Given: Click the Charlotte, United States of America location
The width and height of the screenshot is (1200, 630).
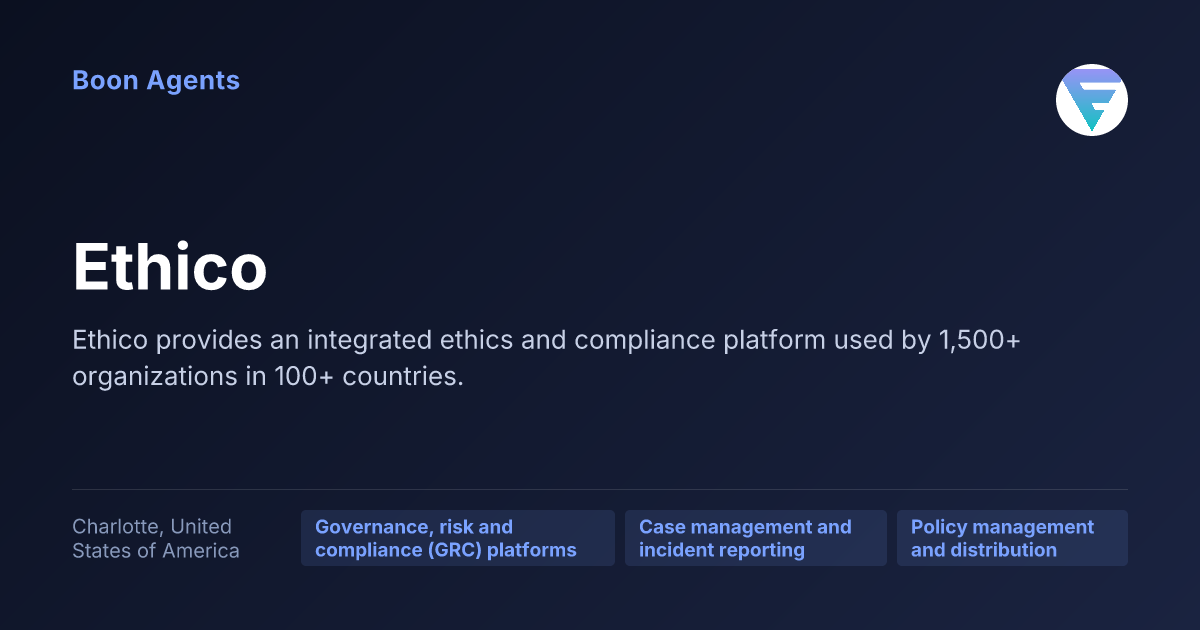Looking at the screenshot, I should tap(156, 538).
